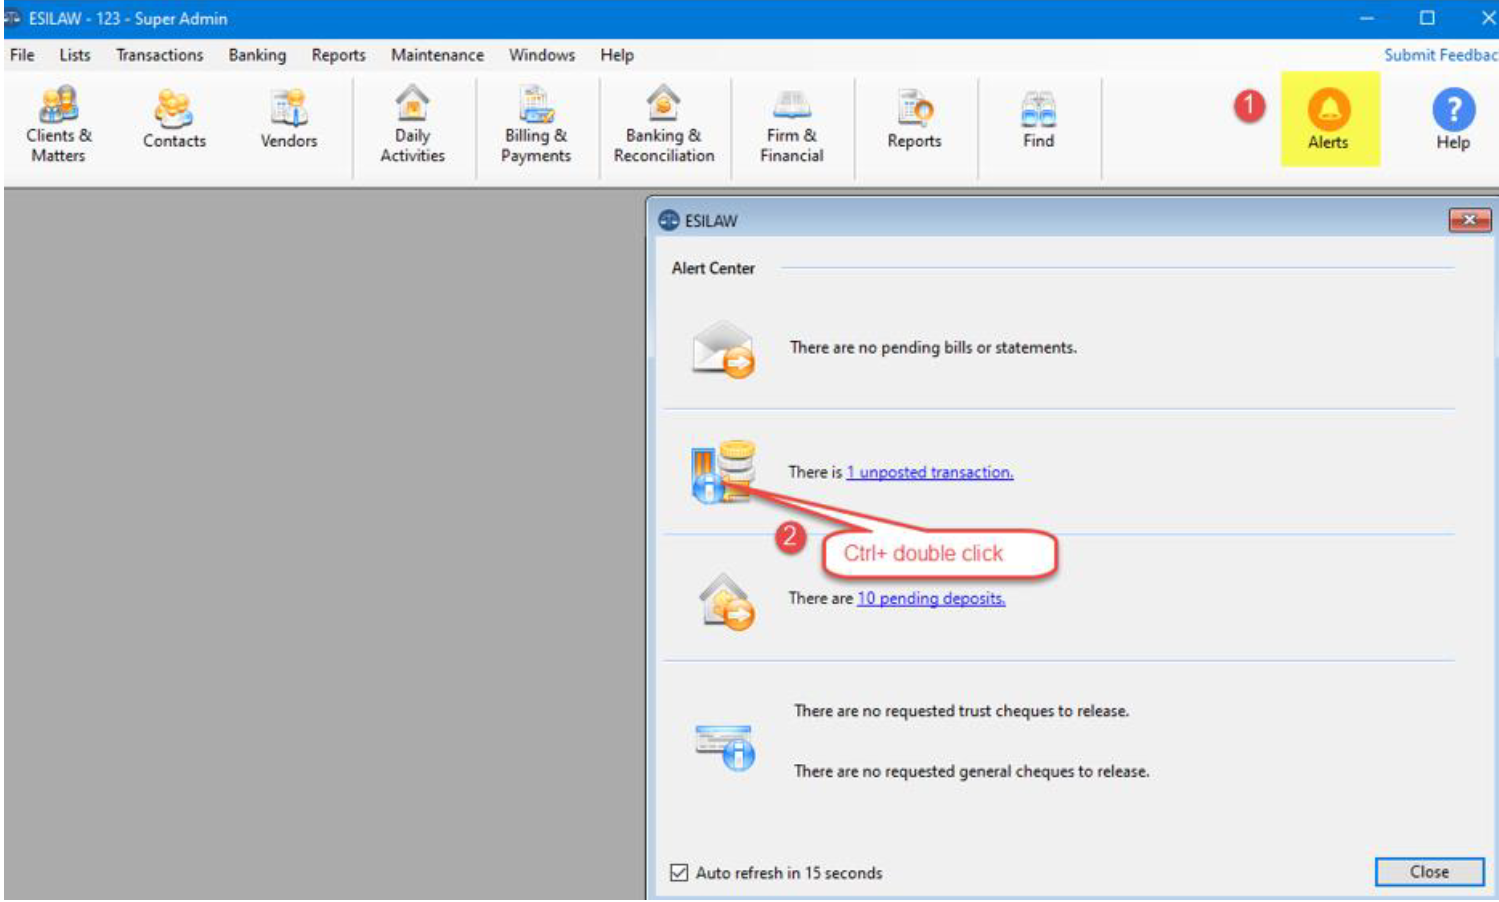Click the pending deposits house icon
Screen dimensions: 1499x902
tap(726, 600)
